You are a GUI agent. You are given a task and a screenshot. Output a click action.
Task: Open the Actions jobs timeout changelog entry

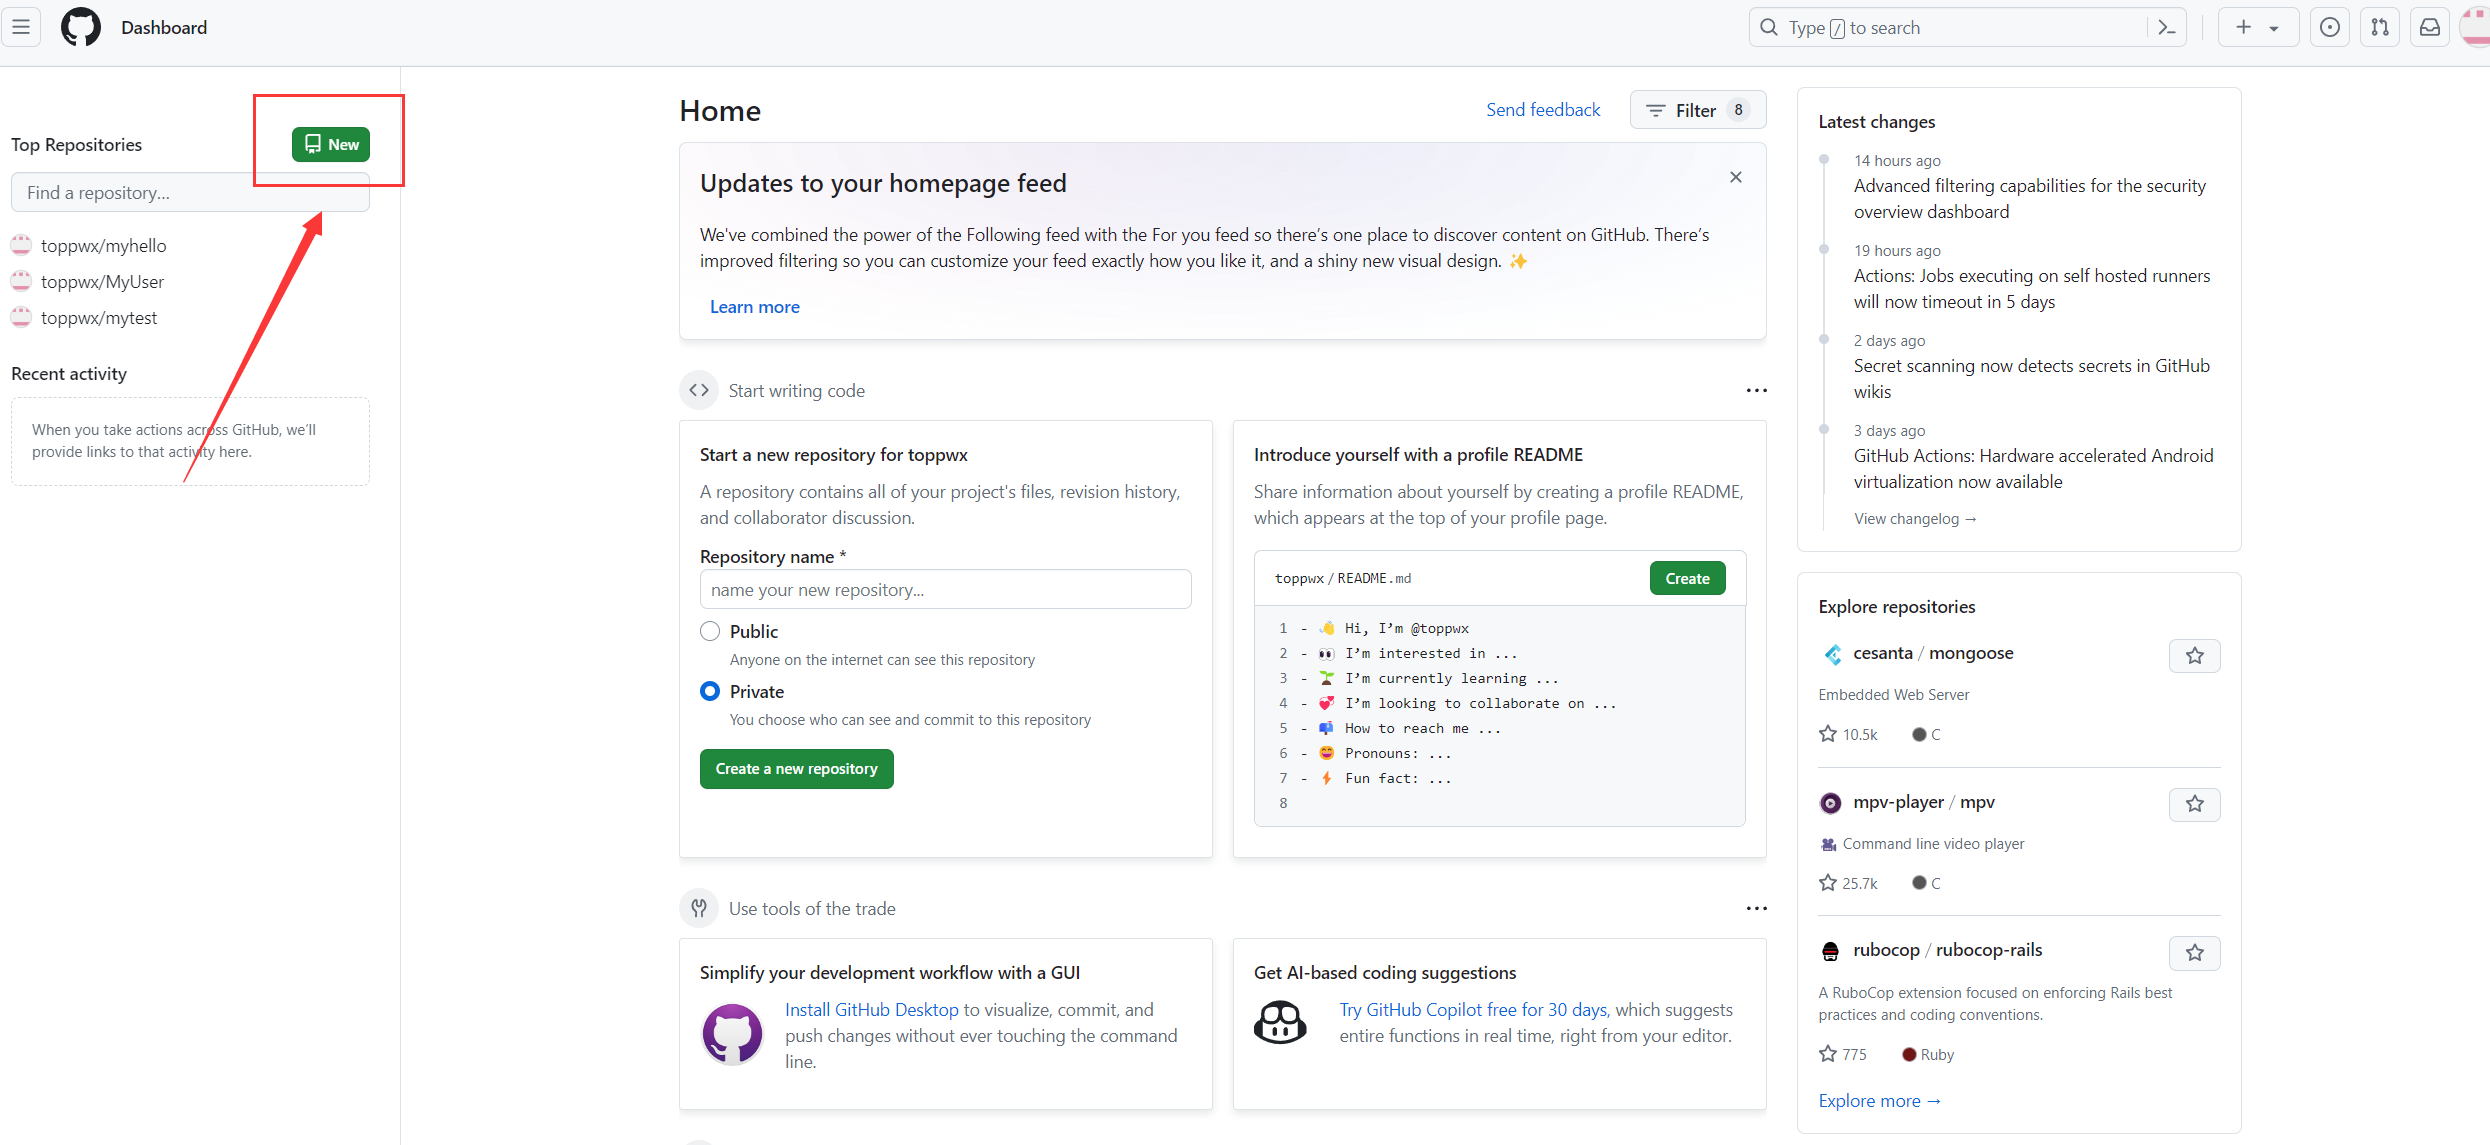(2032, 289)
